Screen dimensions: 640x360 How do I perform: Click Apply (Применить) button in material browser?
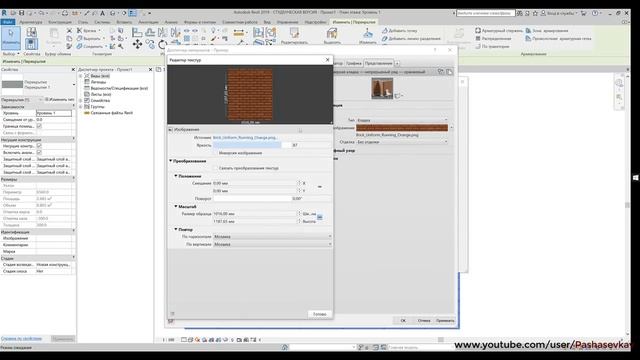click(445, 320)
